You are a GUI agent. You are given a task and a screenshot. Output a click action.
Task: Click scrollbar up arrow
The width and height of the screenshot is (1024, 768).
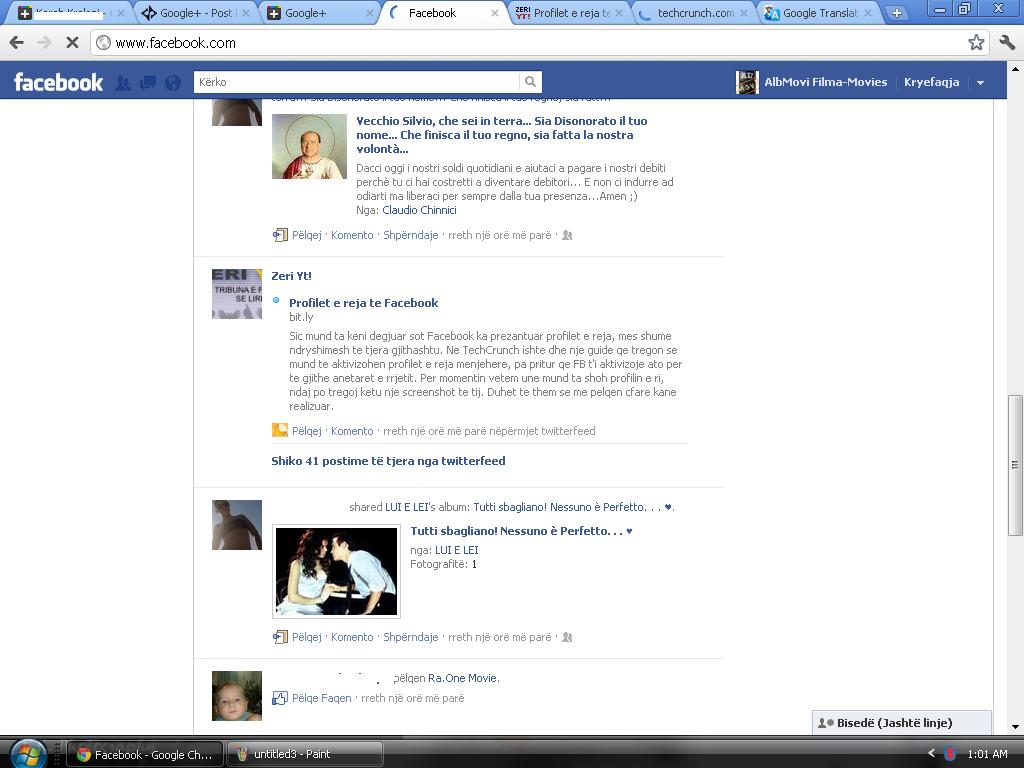point(1015,68)
